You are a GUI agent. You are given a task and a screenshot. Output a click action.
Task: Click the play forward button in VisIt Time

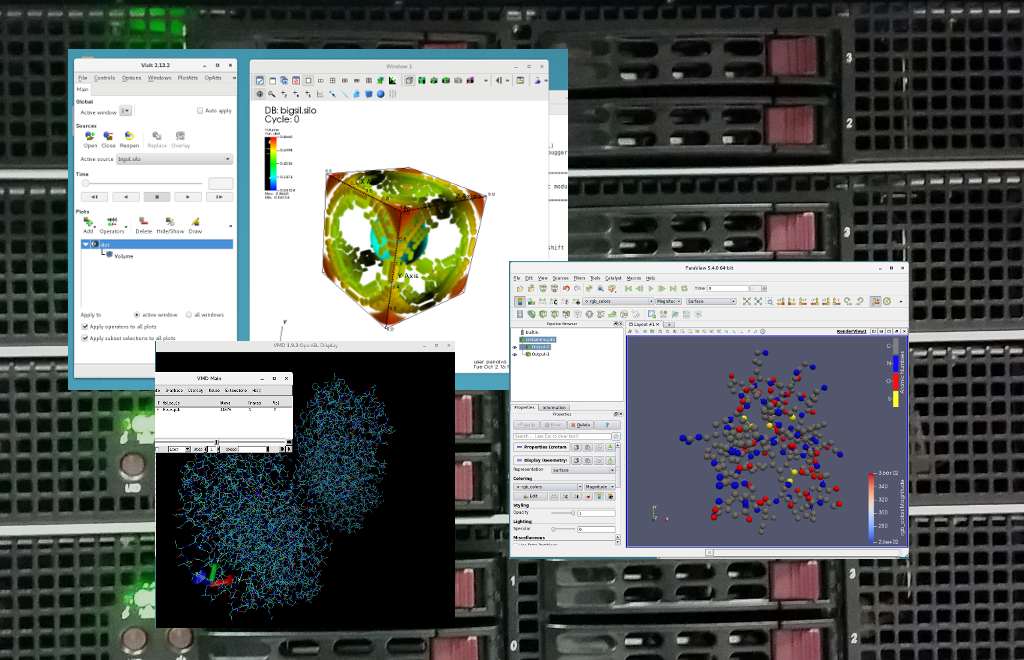coord(188,196)
